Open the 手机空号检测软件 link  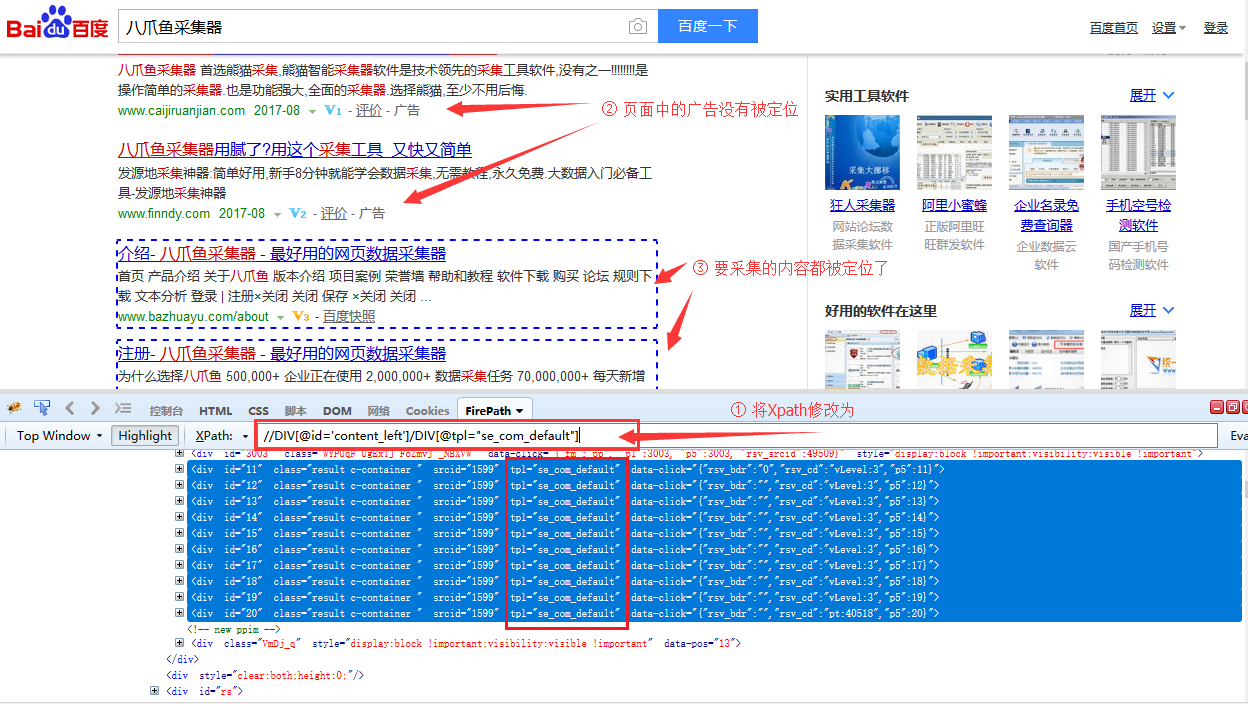coord(1138,215)
